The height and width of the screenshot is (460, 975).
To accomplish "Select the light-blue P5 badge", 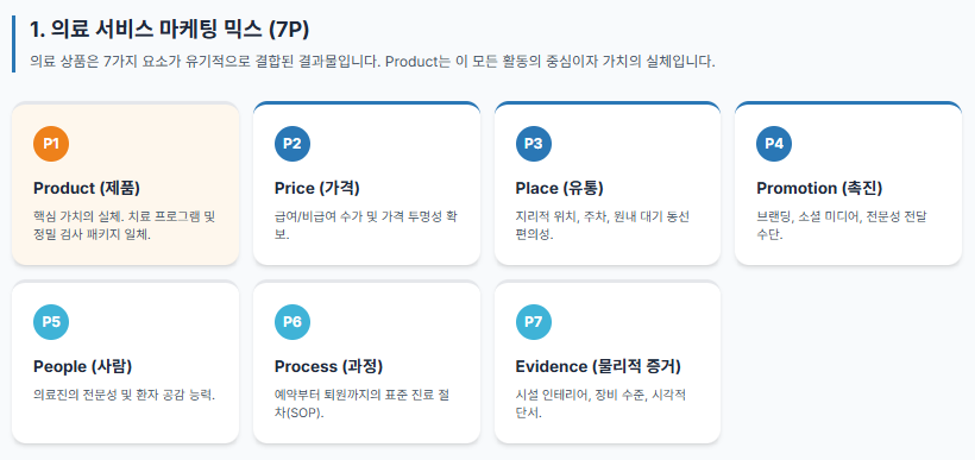I will click(51, 322).
